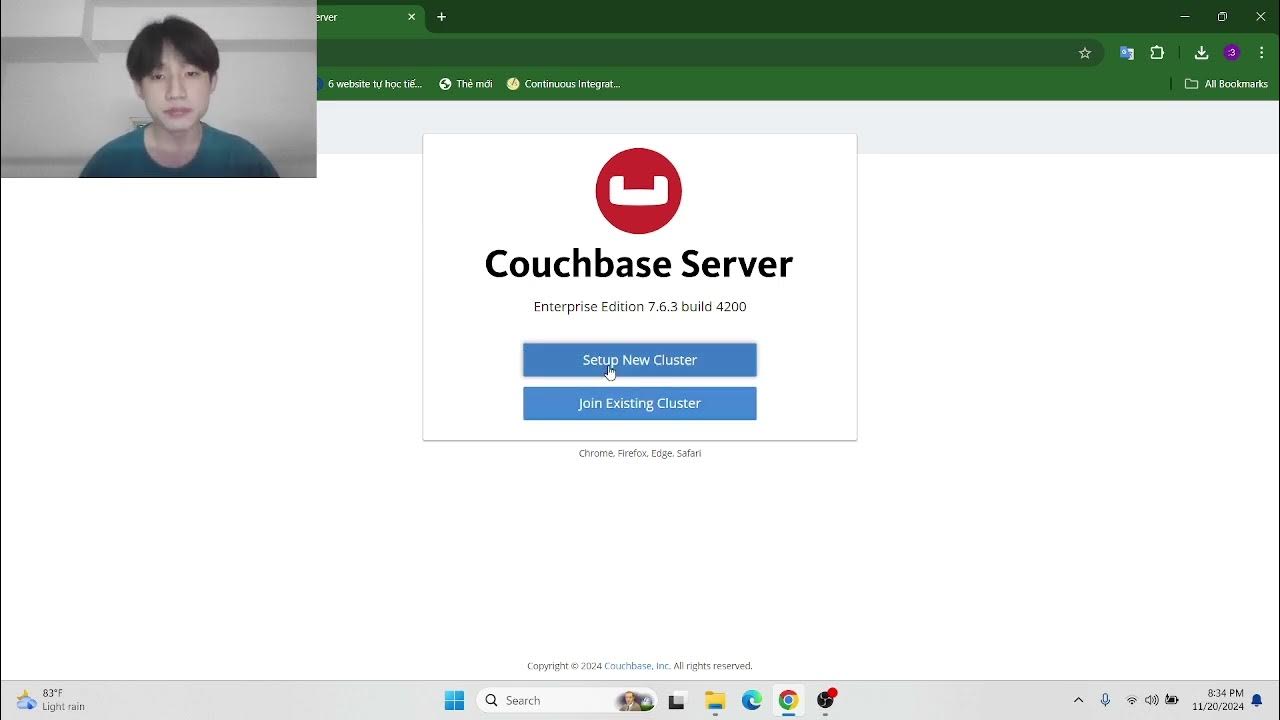Minimize the Chrome window

click(1185, 17)
